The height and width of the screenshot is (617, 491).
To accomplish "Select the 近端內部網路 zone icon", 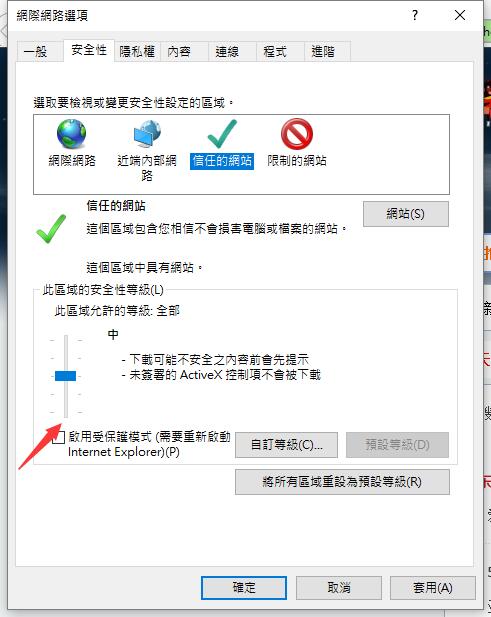I will (147, 134).
